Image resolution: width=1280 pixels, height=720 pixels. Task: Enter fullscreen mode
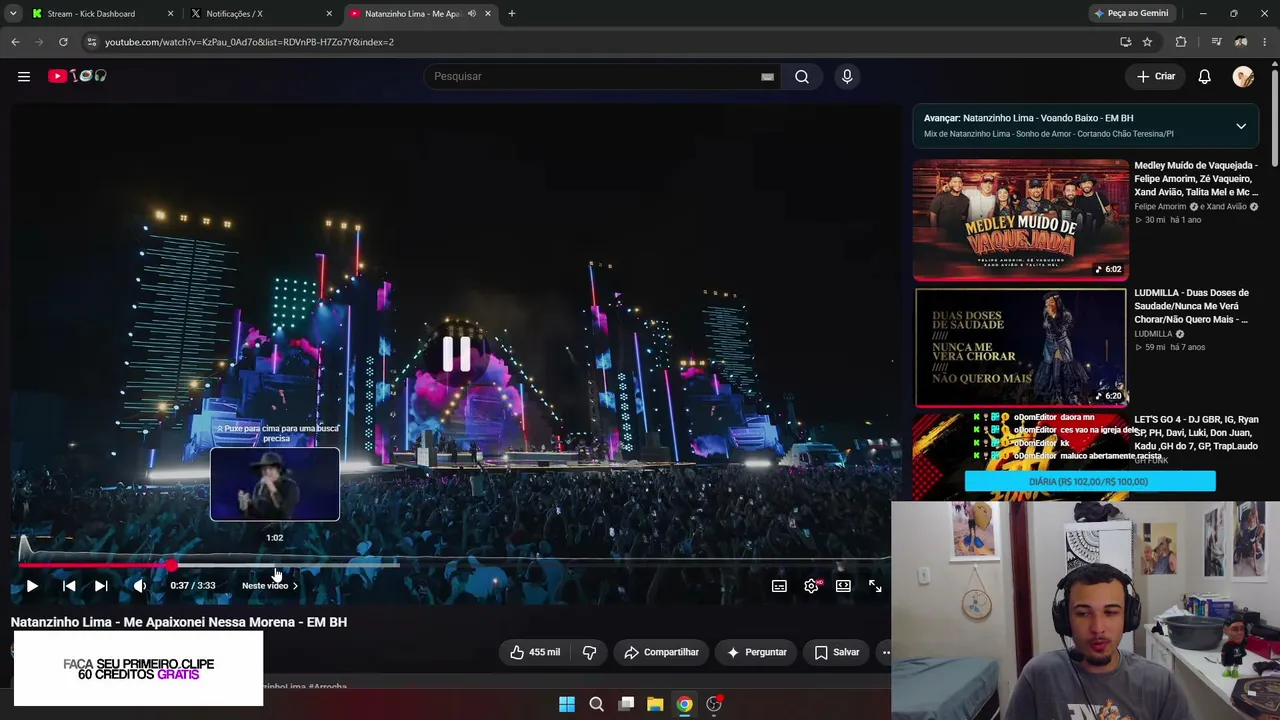[x=875, y=586]
